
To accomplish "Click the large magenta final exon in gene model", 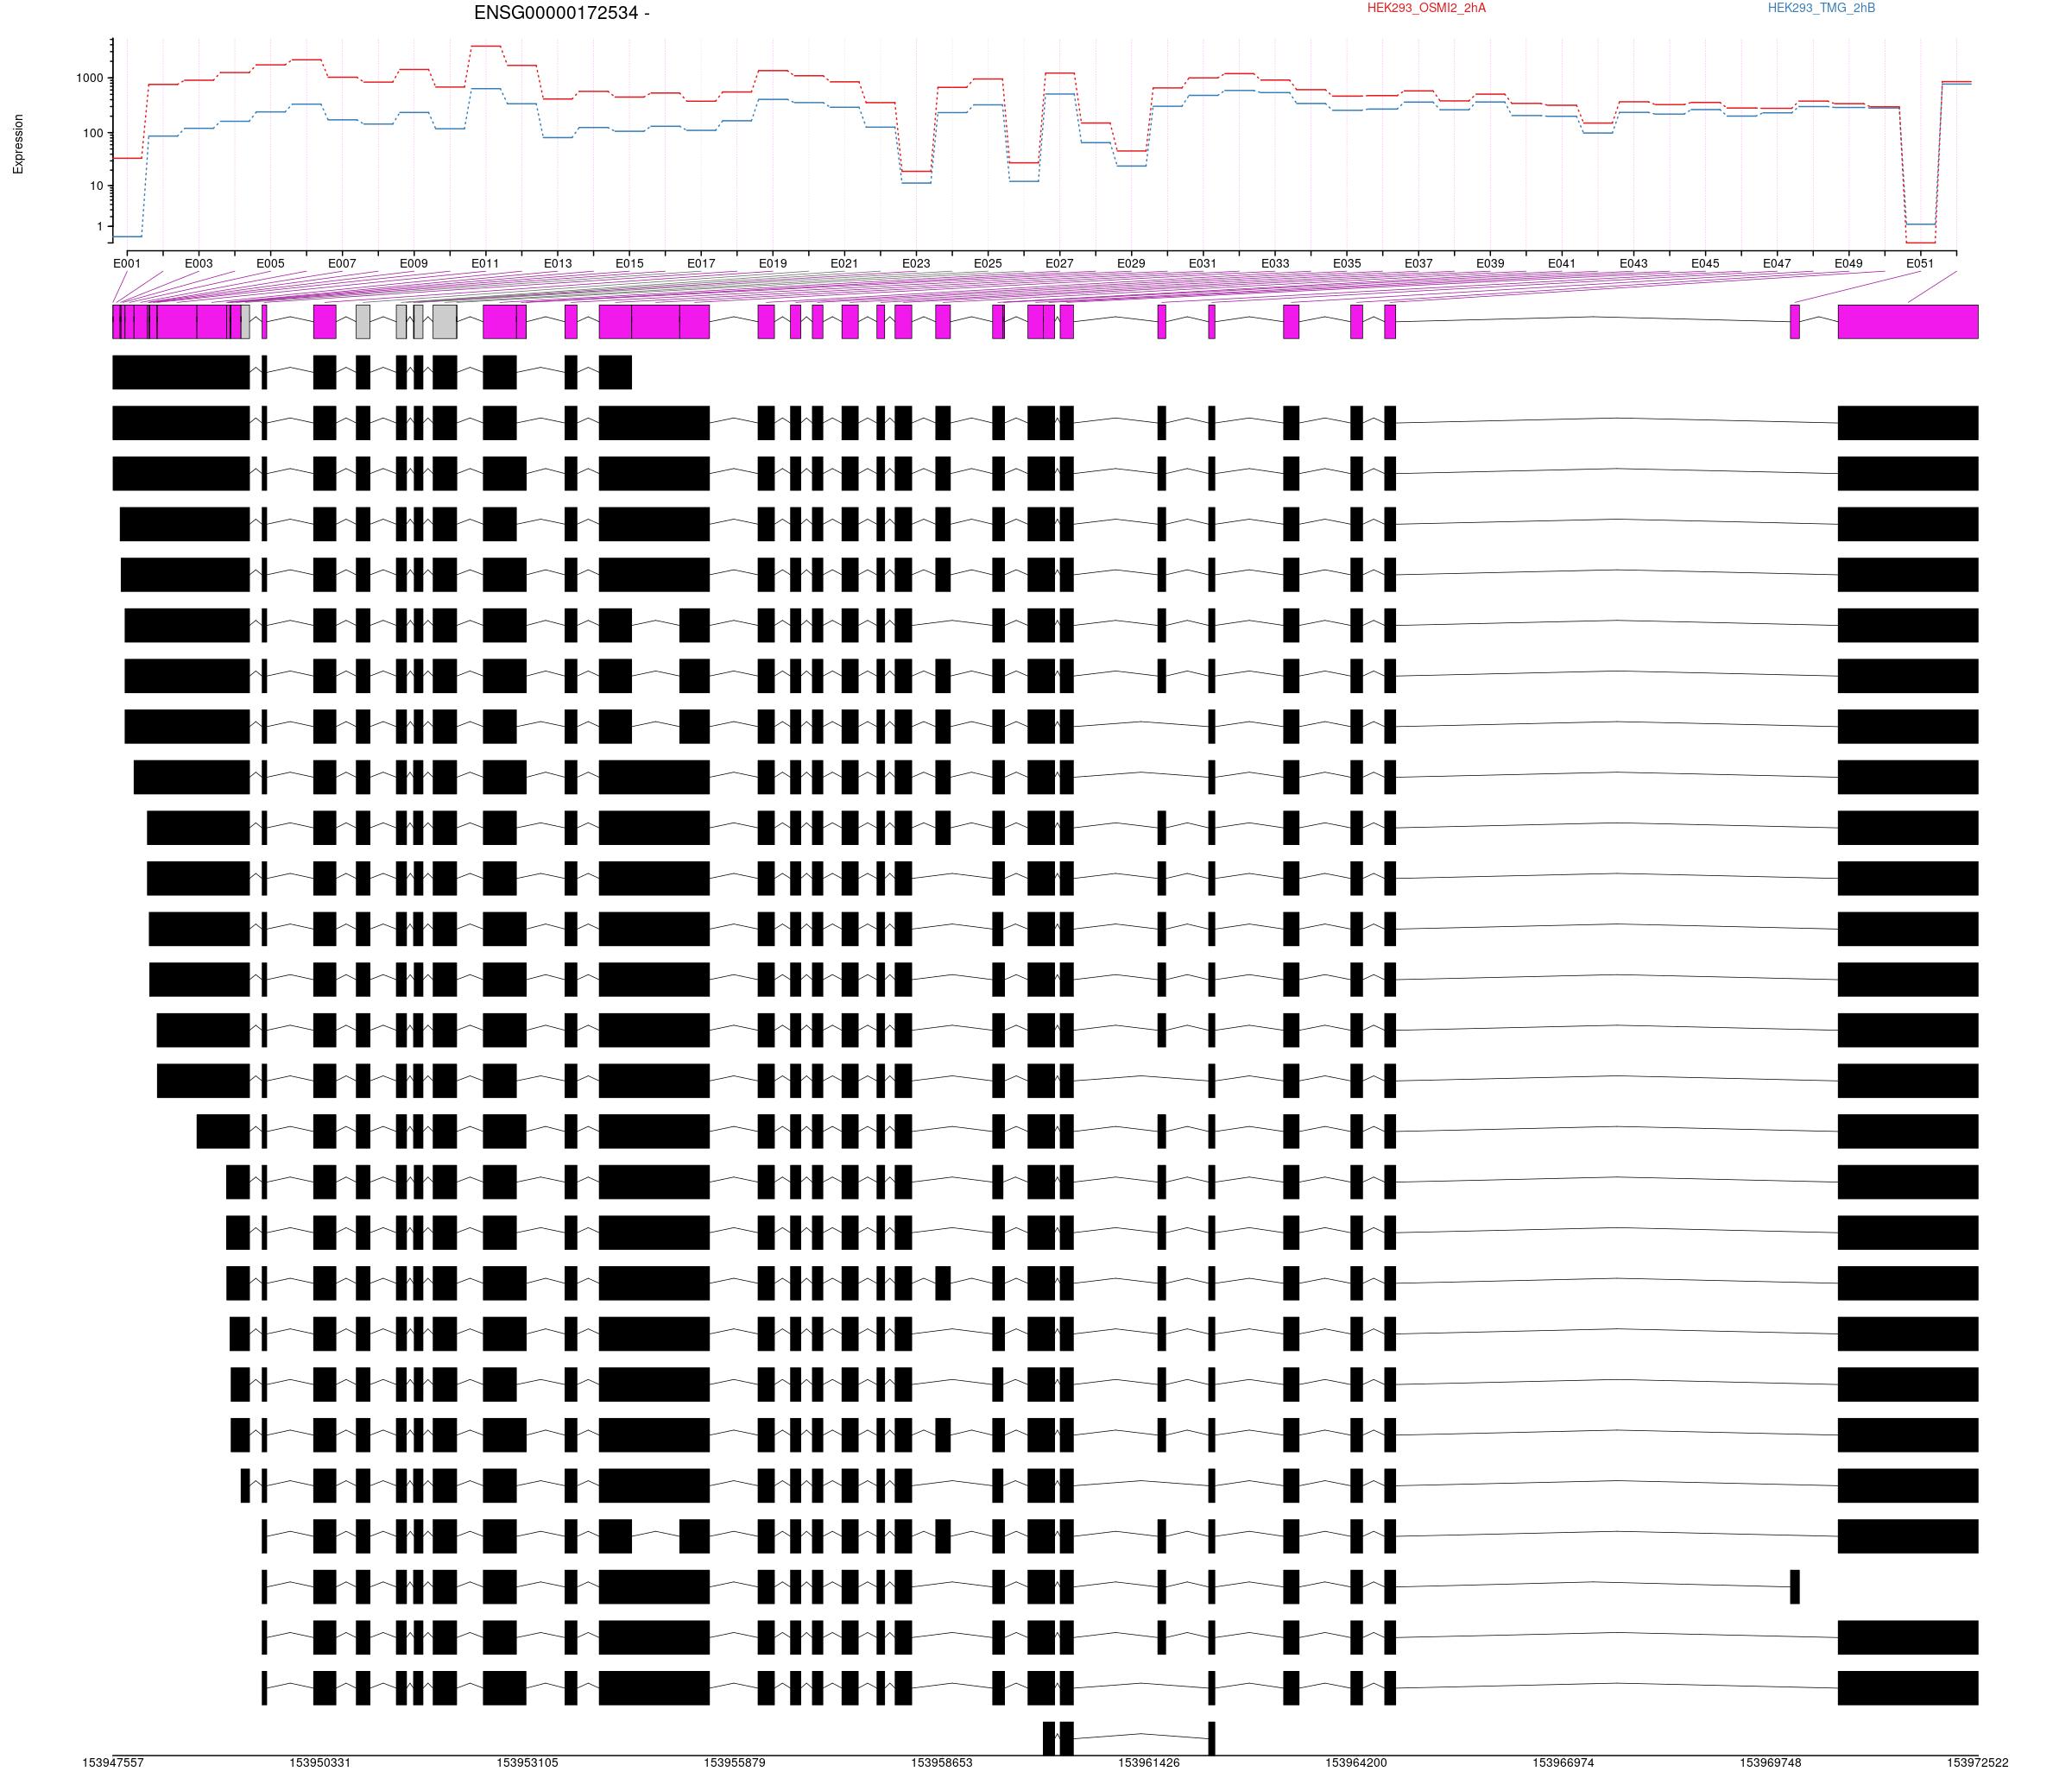I will coord(1908,322).
